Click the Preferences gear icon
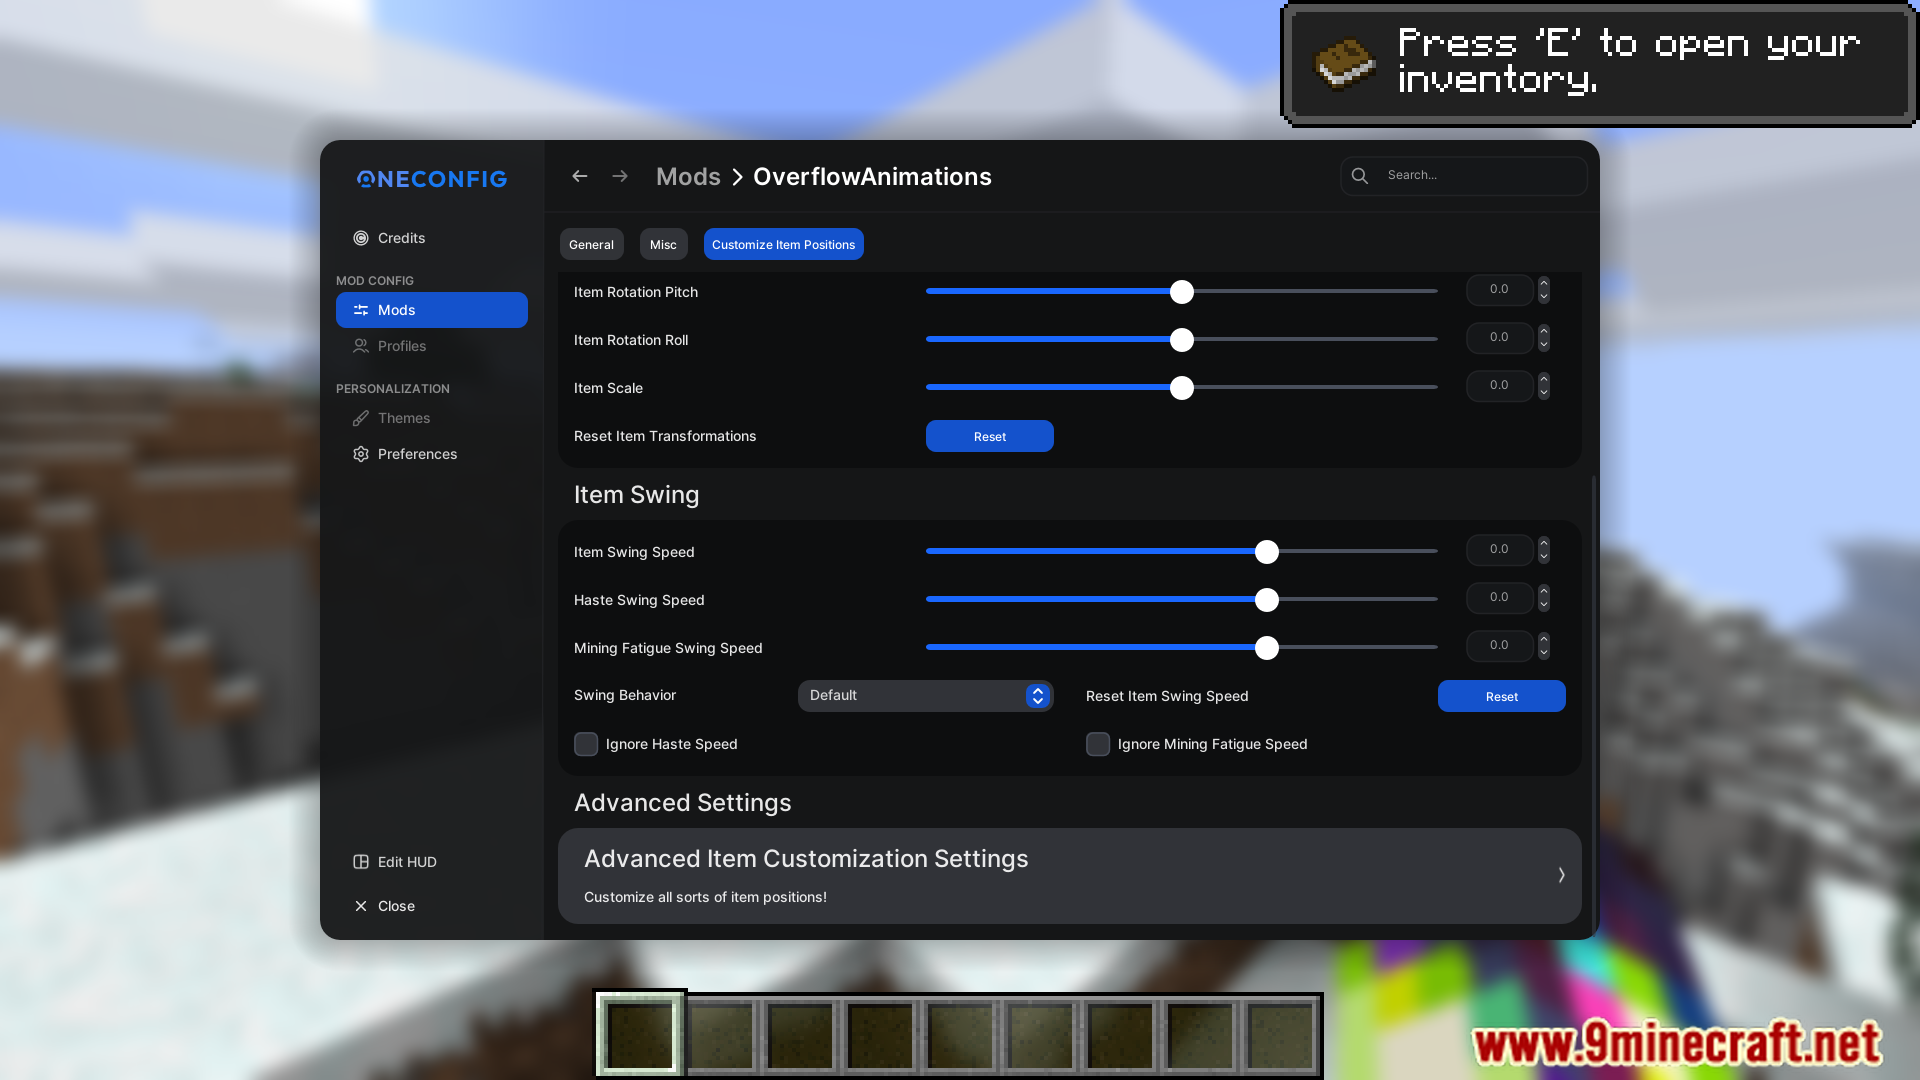This screenshot has height=1080, width=1920. [x=361, y=454]
